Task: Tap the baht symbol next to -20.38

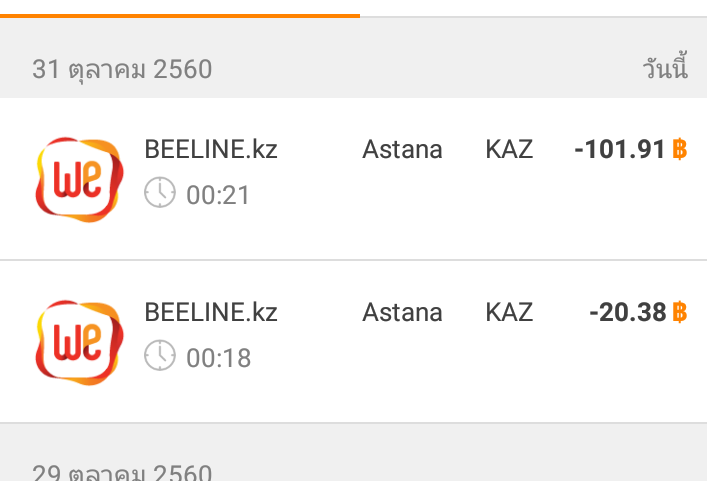Action: click(679, 312)
